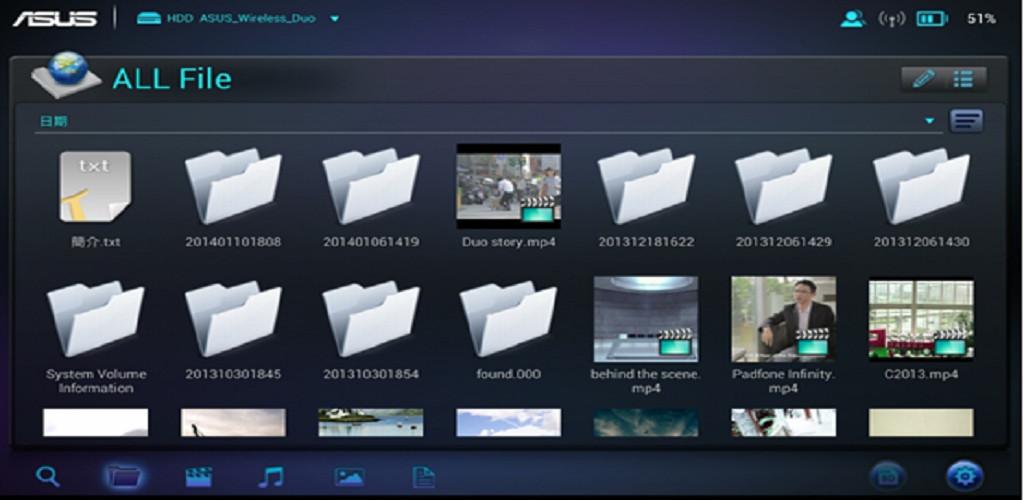This screenshot has width=1024, height=500.
Task: Open the found.000 folder
Action: 508,319
